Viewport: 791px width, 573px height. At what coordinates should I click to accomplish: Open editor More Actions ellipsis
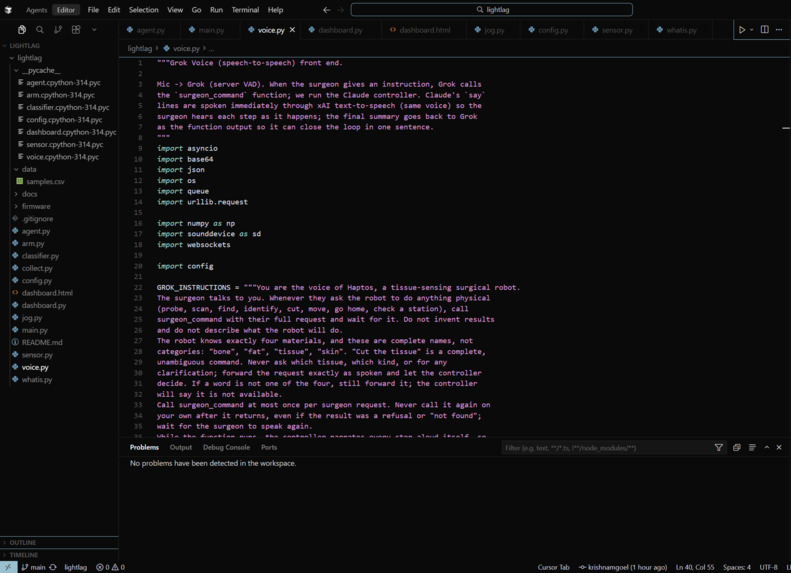point(779,30)
